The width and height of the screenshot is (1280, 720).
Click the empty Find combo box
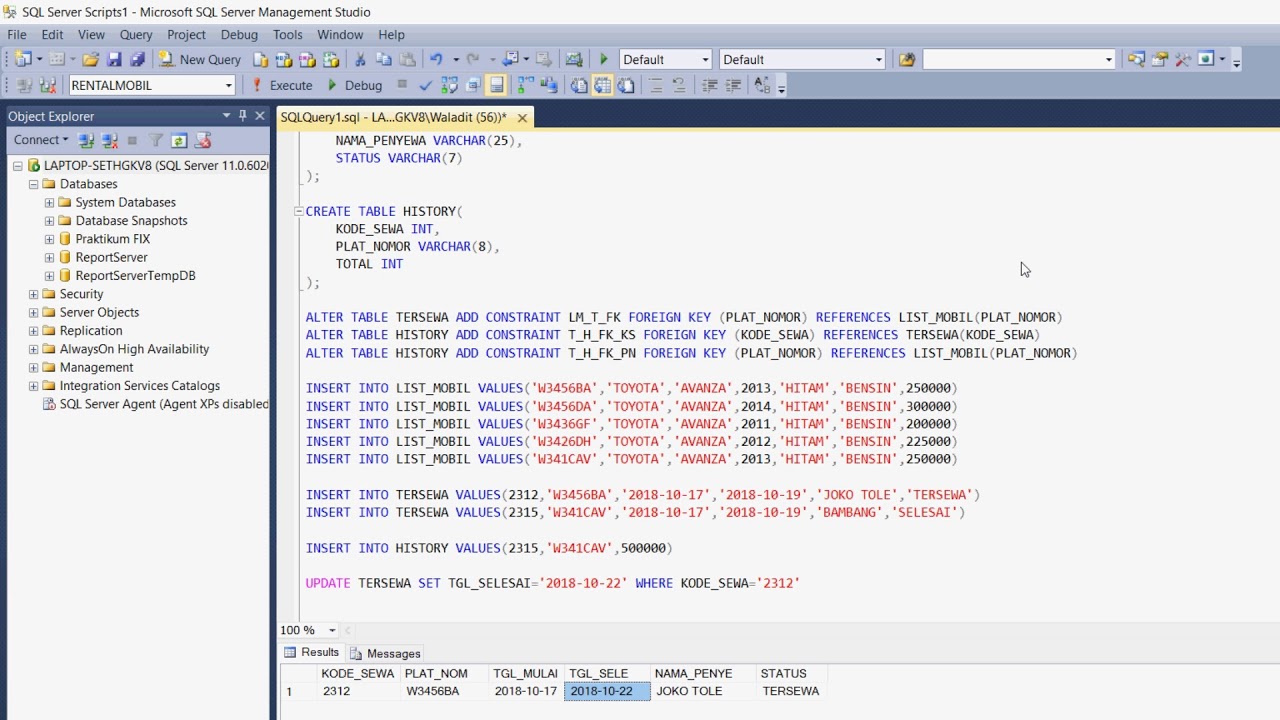pyautogui.click(x=1018, y=60)
